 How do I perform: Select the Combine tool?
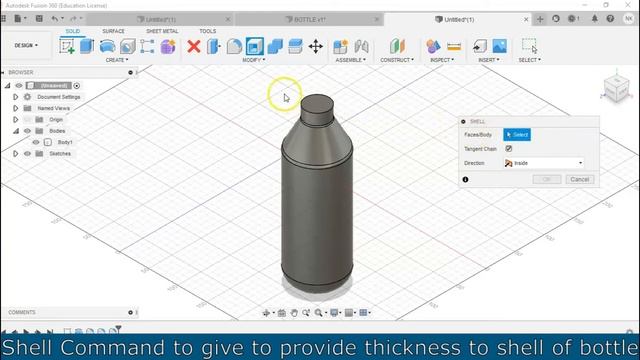[x=275, y=46]
